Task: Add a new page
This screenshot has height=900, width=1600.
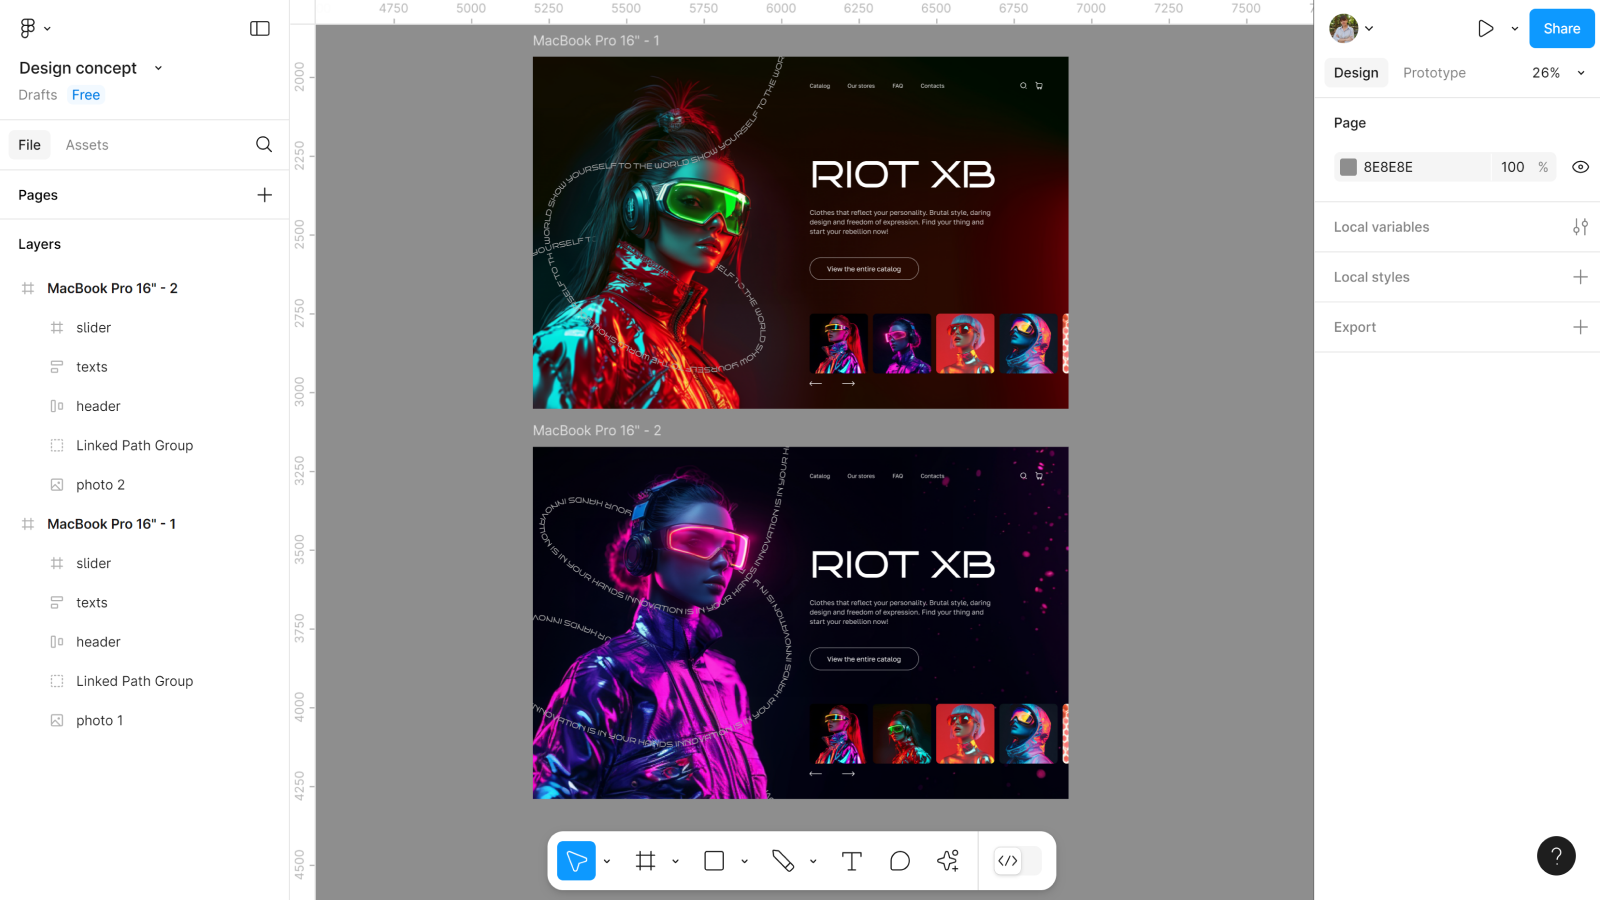Action: [x=264, y=195]
